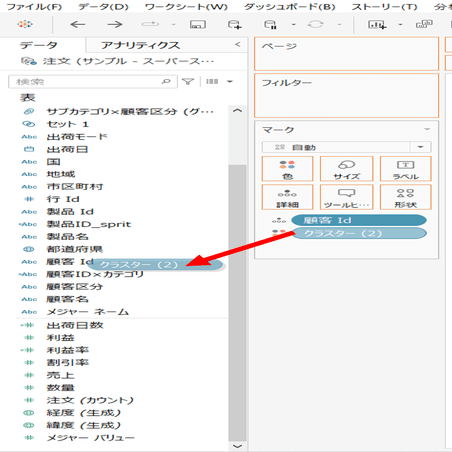Open dropdown next to pause updates icon

pos(293,24)
